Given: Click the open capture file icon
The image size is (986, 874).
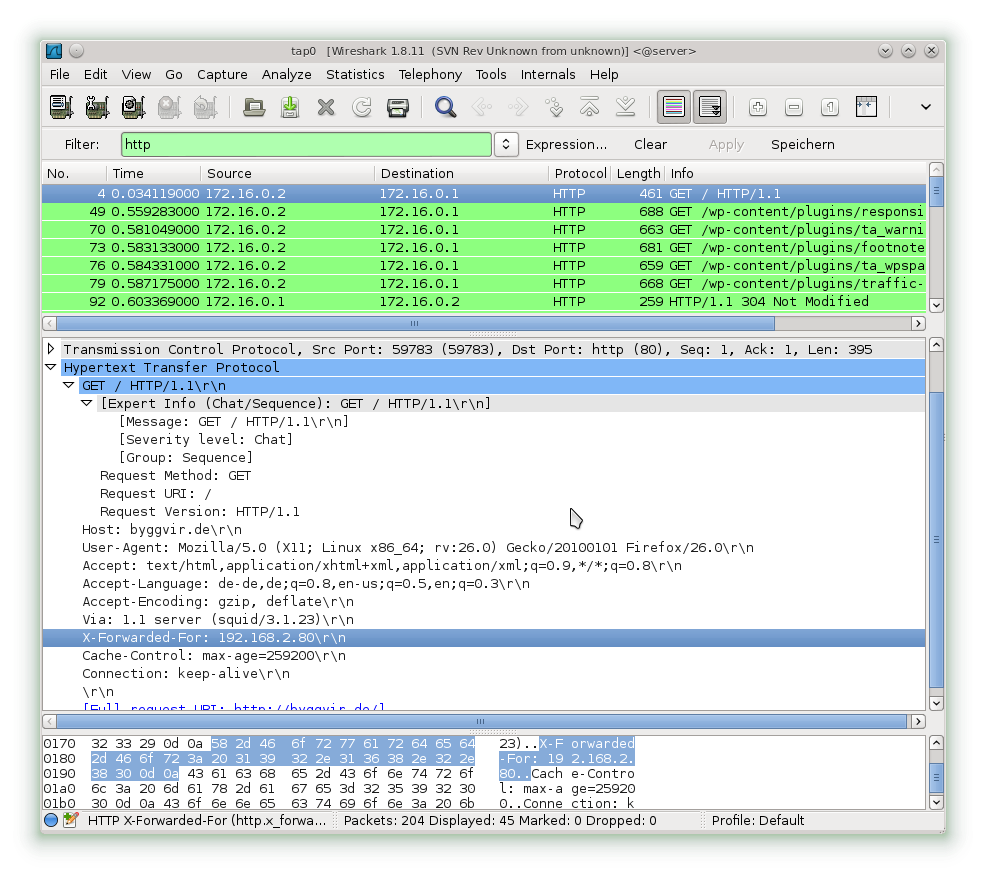Looking at the screenshot, I should pos(255,107).
